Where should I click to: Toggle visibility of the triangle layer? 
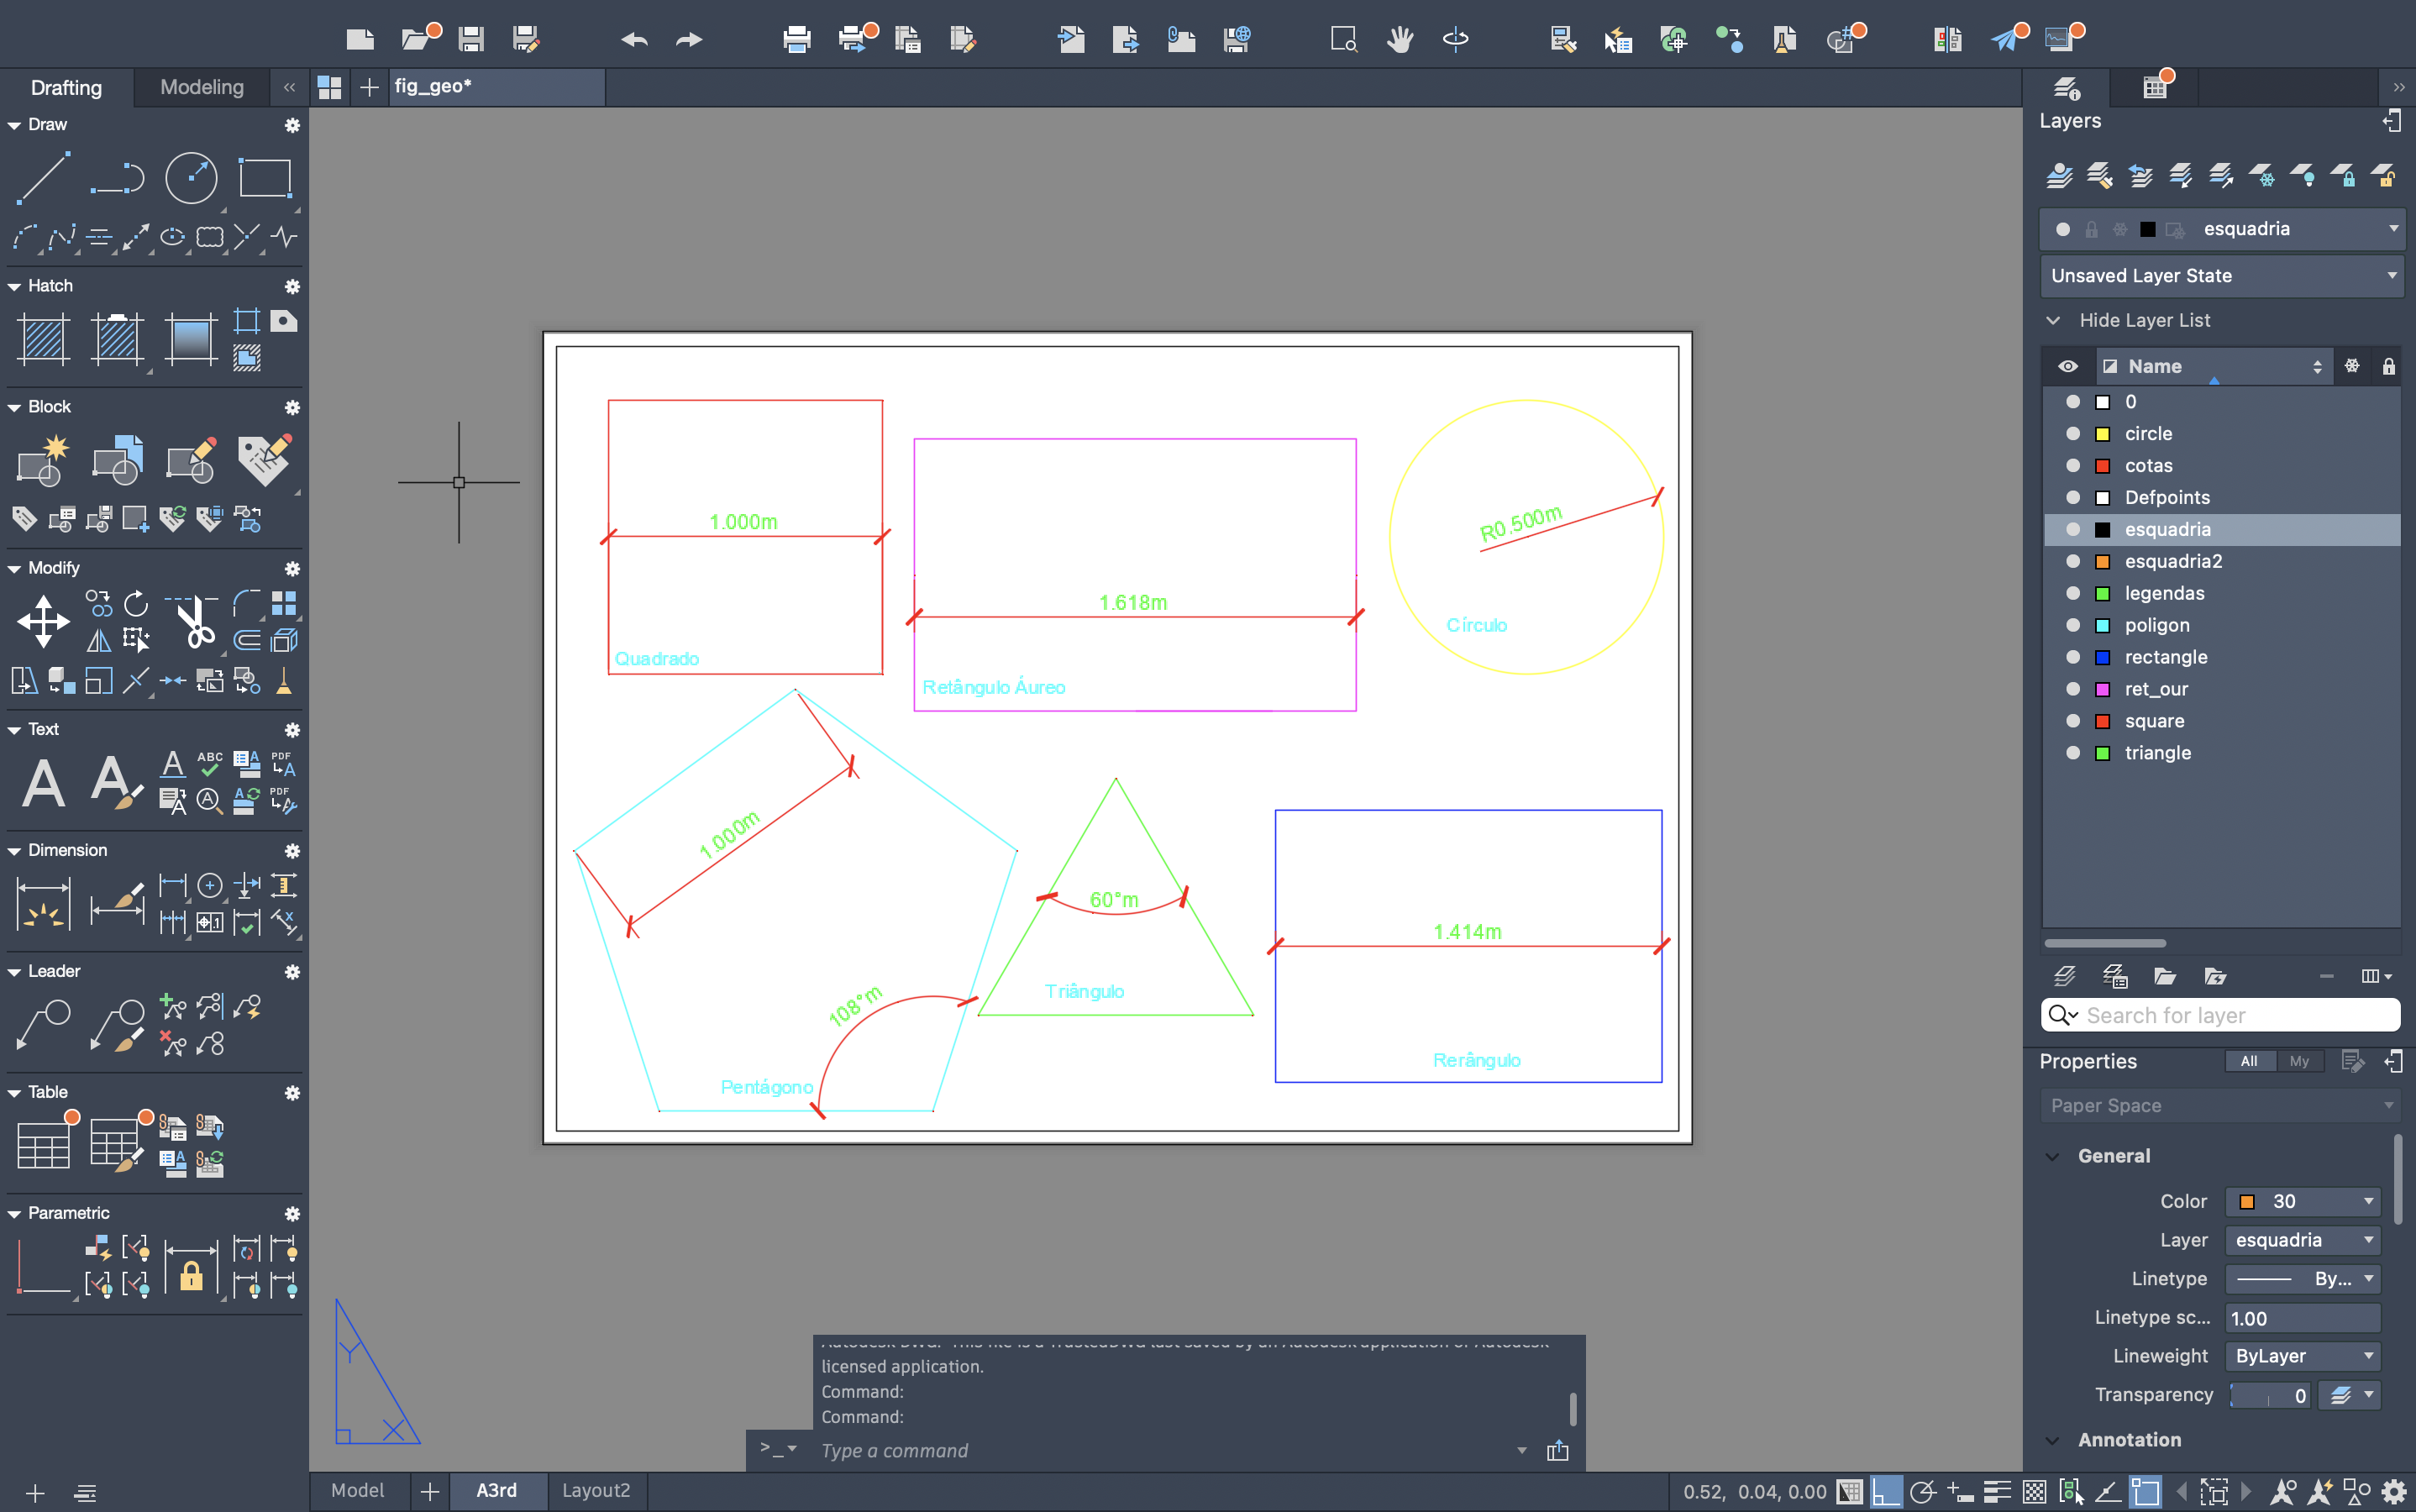tap(2072, 753)
